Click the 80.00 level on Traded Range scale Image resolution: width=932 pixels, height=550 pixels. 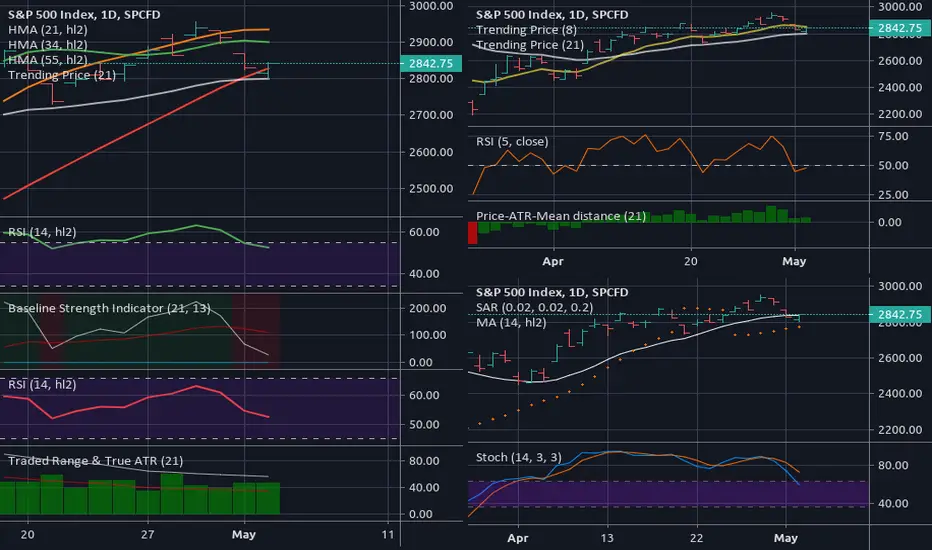pos(424,461)
